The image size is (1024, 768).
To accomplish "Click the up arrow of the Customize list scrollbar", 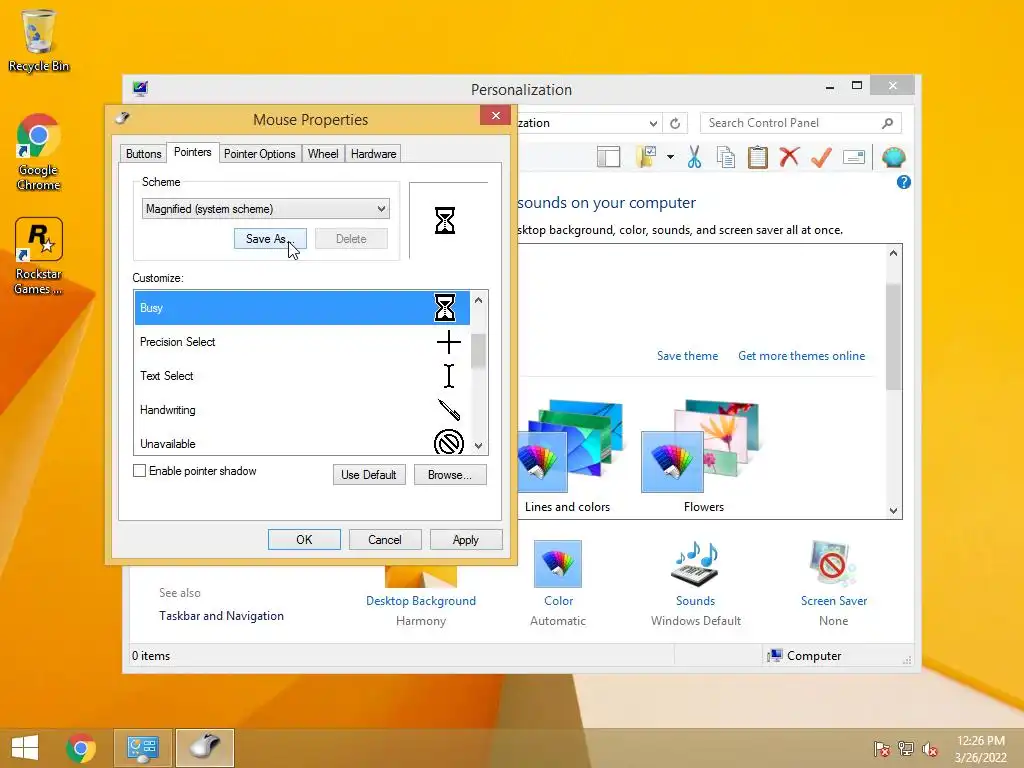I will 479,300.
